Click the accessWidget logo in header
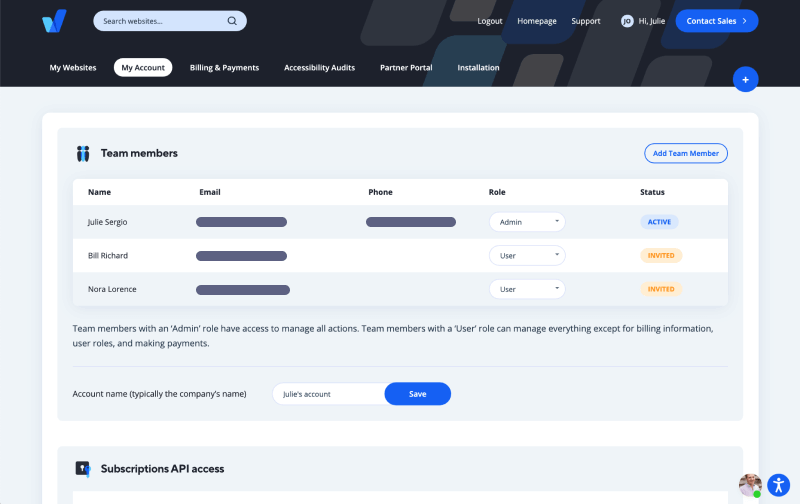The width and height of the screenshot is (800, 504). [54, 21]
